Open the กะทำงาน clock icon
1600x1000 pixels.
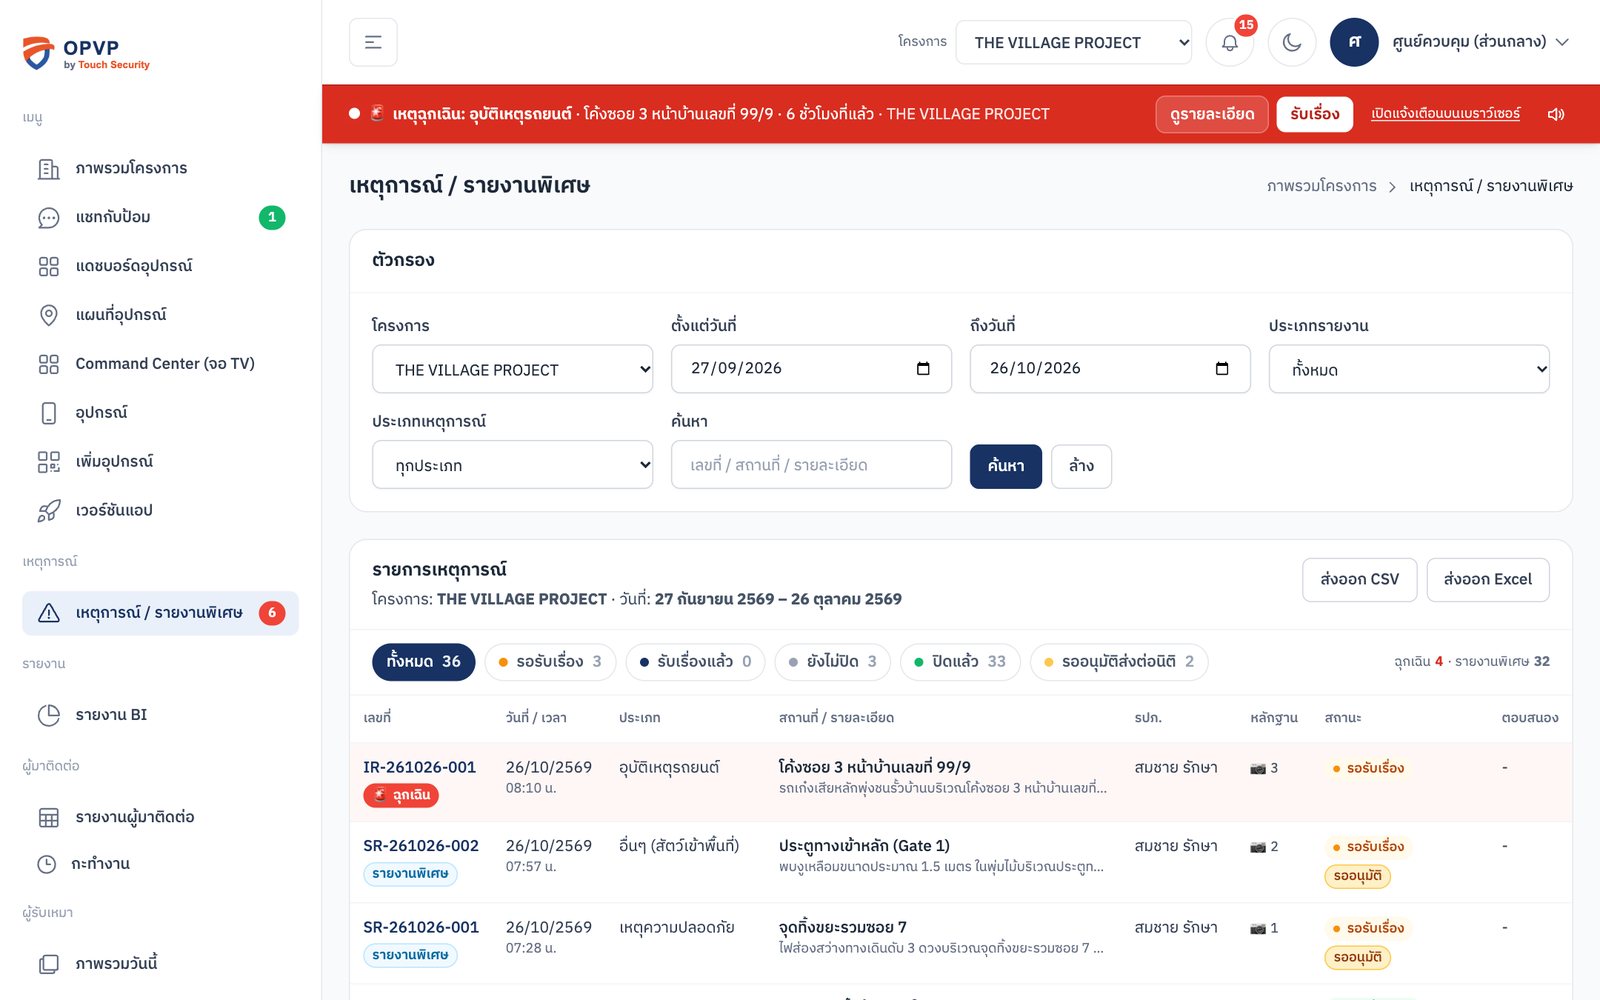[x=47, y=864]
